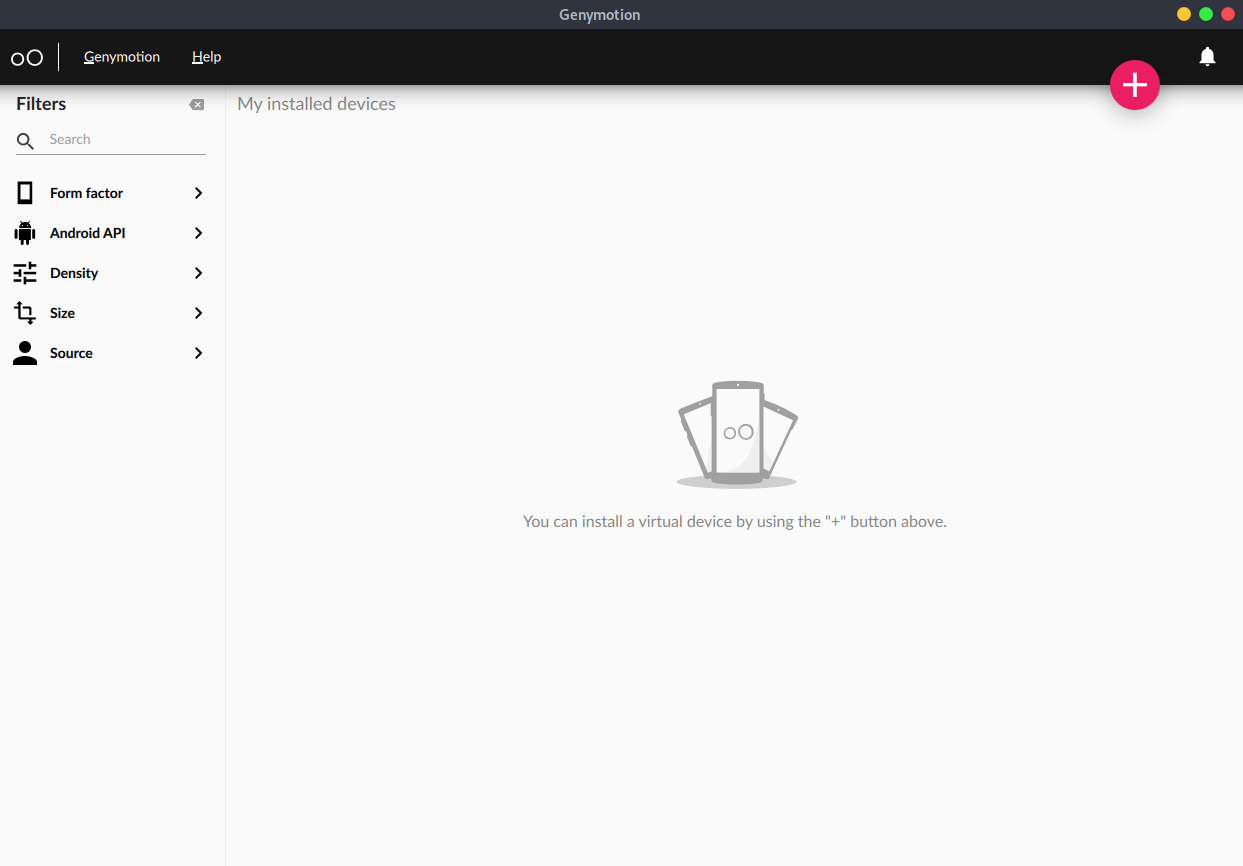Image resolution: width=1243 pixels, height=866 pixels.
Task: Click the Filters heading
Action: point(41,104)
